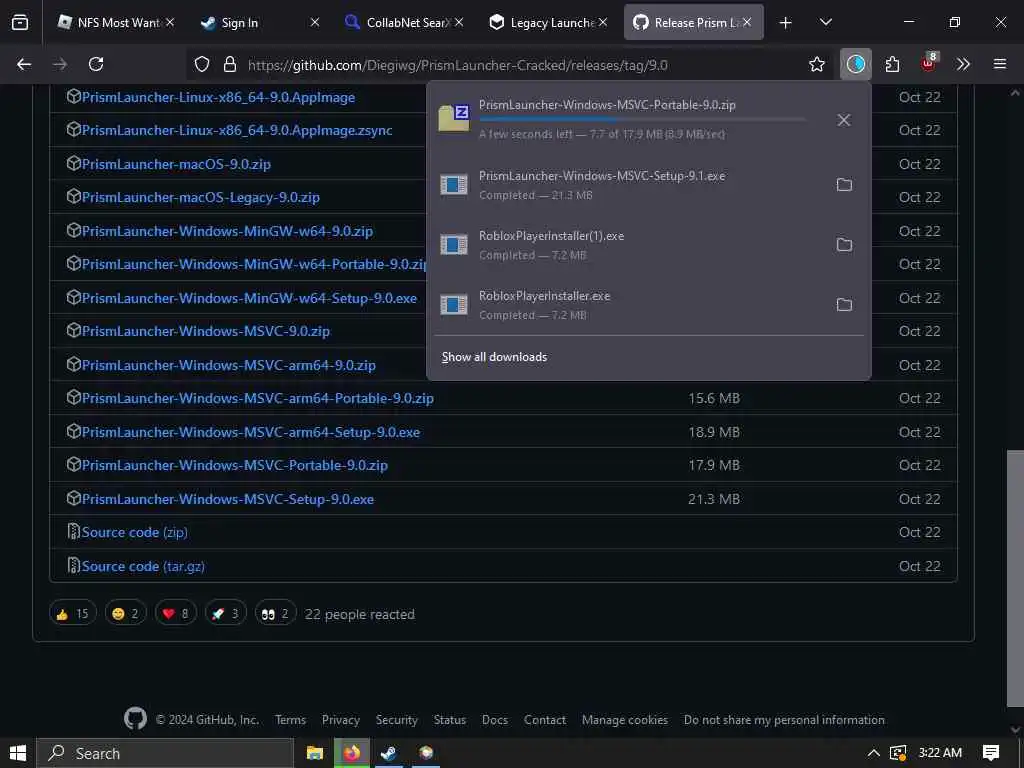Select the 17.9 MB size text
Image resolution: width=1024 pixels, height=768 pixels.
(714, 465)
